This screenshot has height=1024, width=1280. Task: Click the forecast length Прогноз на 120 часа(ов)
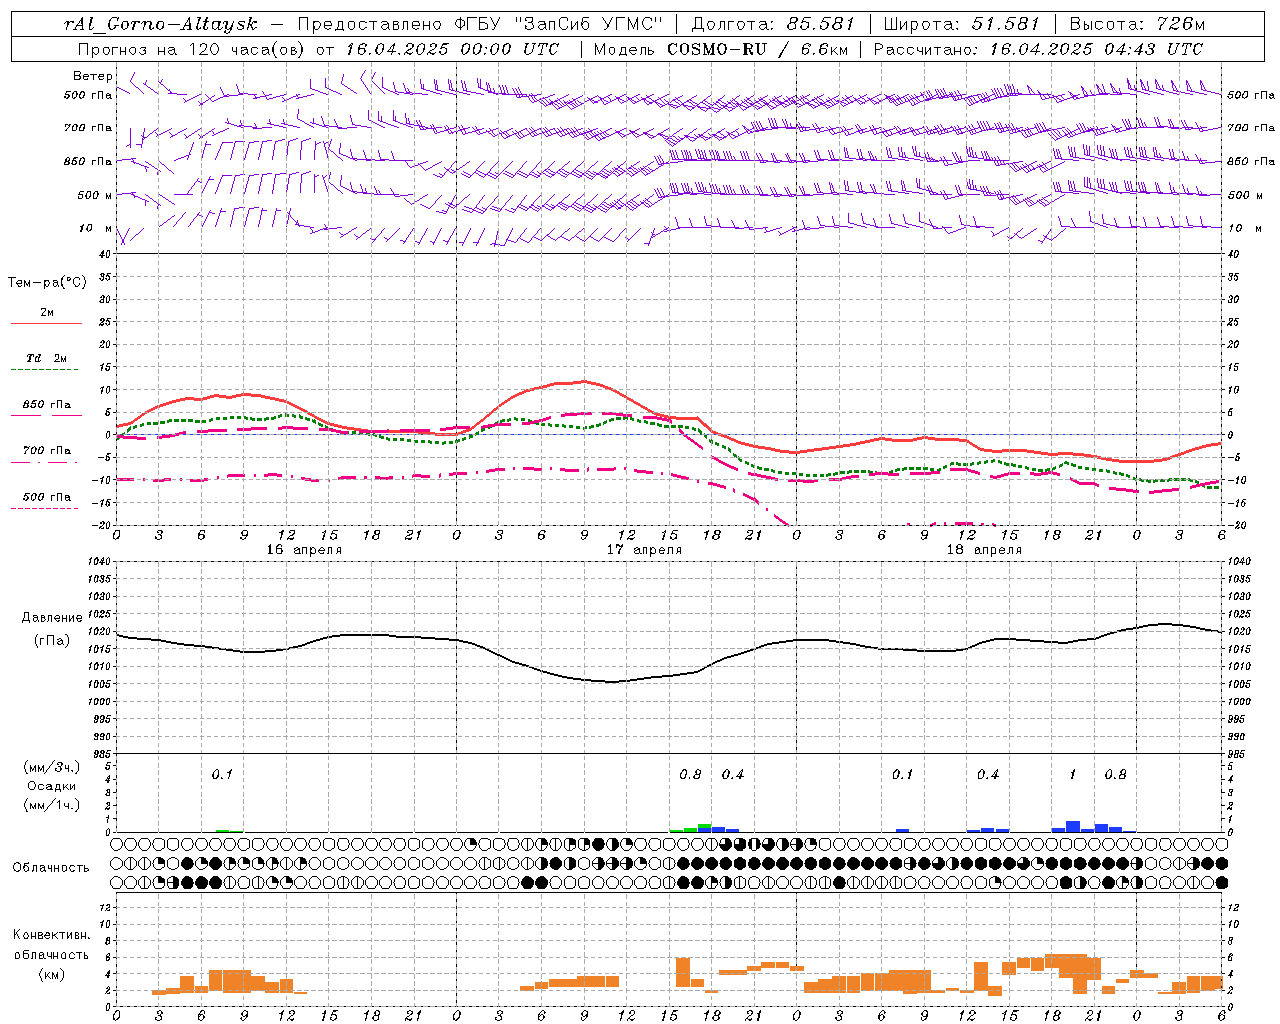(192, 49)
